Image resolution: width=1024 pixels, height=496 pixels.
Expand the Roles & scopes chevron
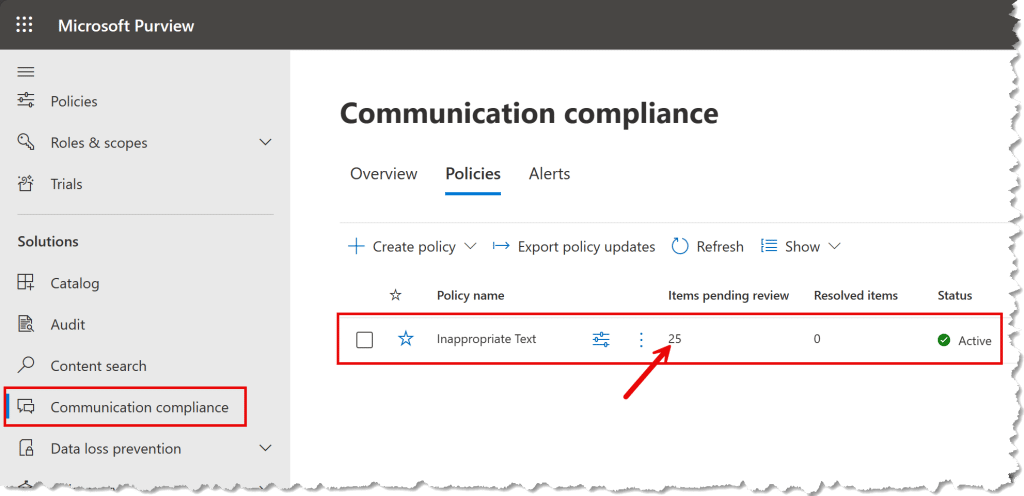click(265, 142)
